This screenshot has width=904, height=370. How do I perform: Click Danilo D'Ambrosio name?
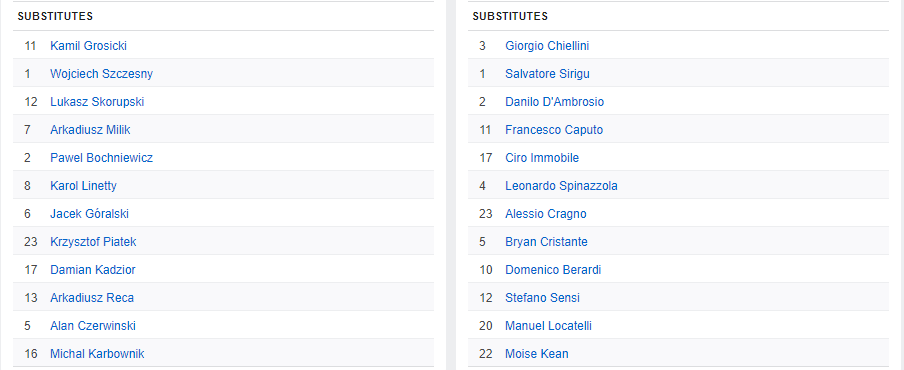click(555, 102)
